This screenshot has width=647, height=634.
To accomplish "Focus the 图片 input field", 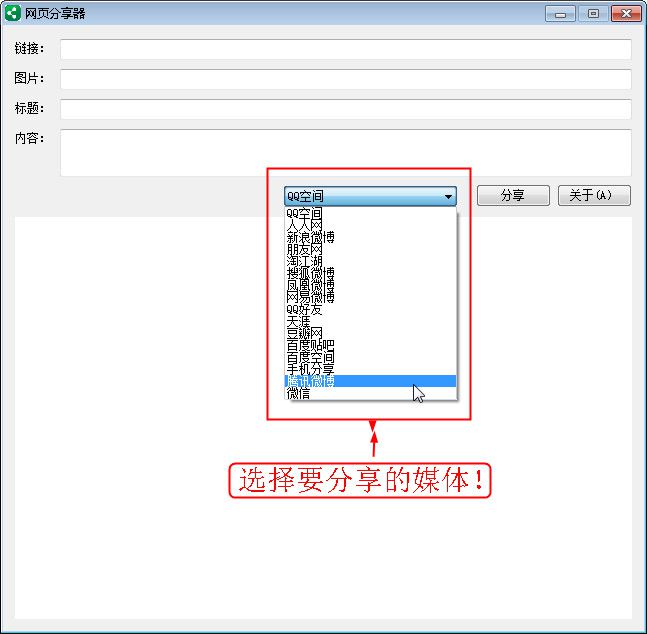I will tap(346, 79).
